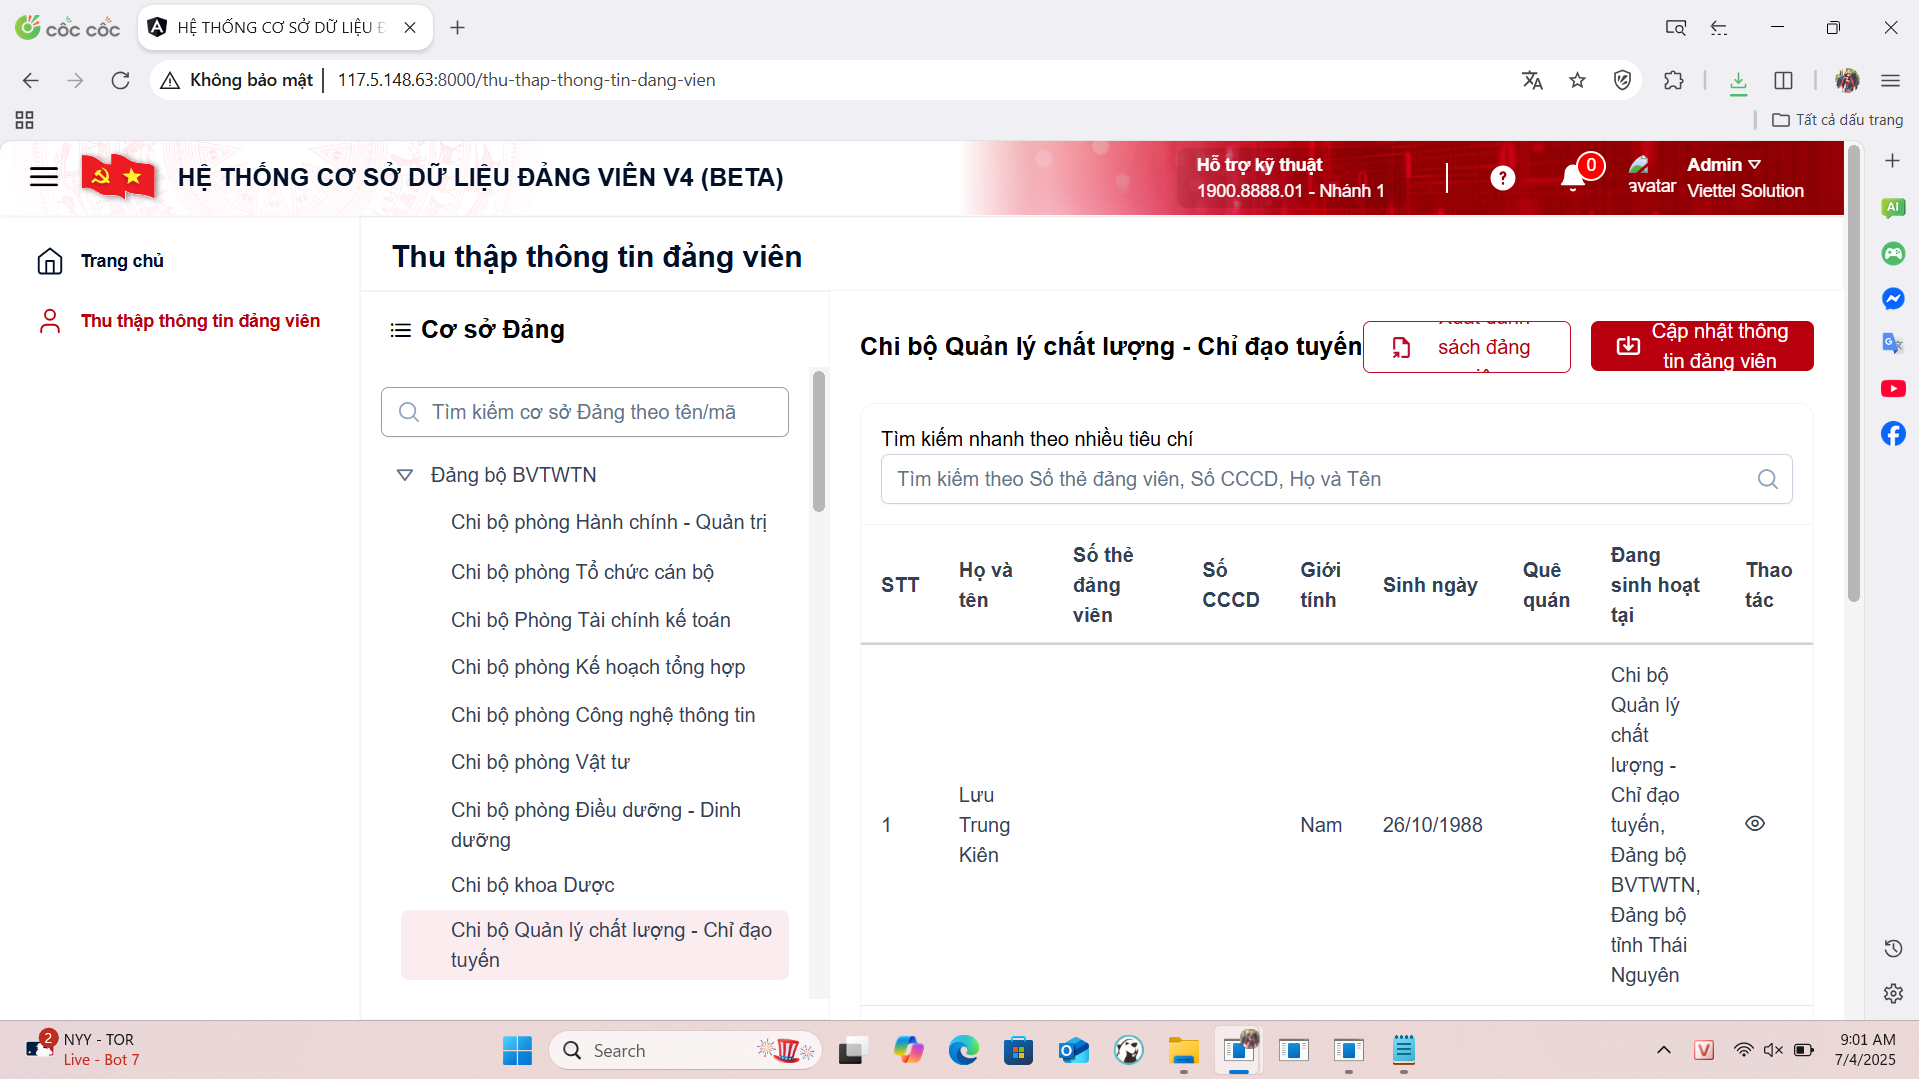Show details for Lưu Trung Kiên

1756,823
